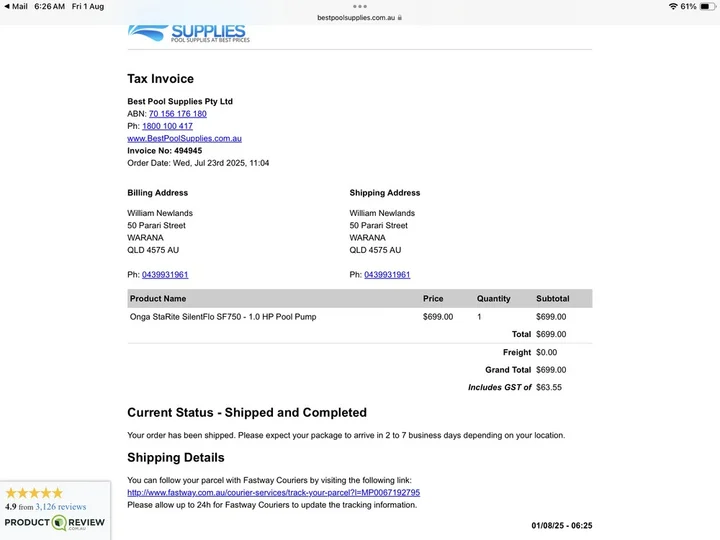
Task: Call the 1800 100 417 phone link
Action: (167, 126)
